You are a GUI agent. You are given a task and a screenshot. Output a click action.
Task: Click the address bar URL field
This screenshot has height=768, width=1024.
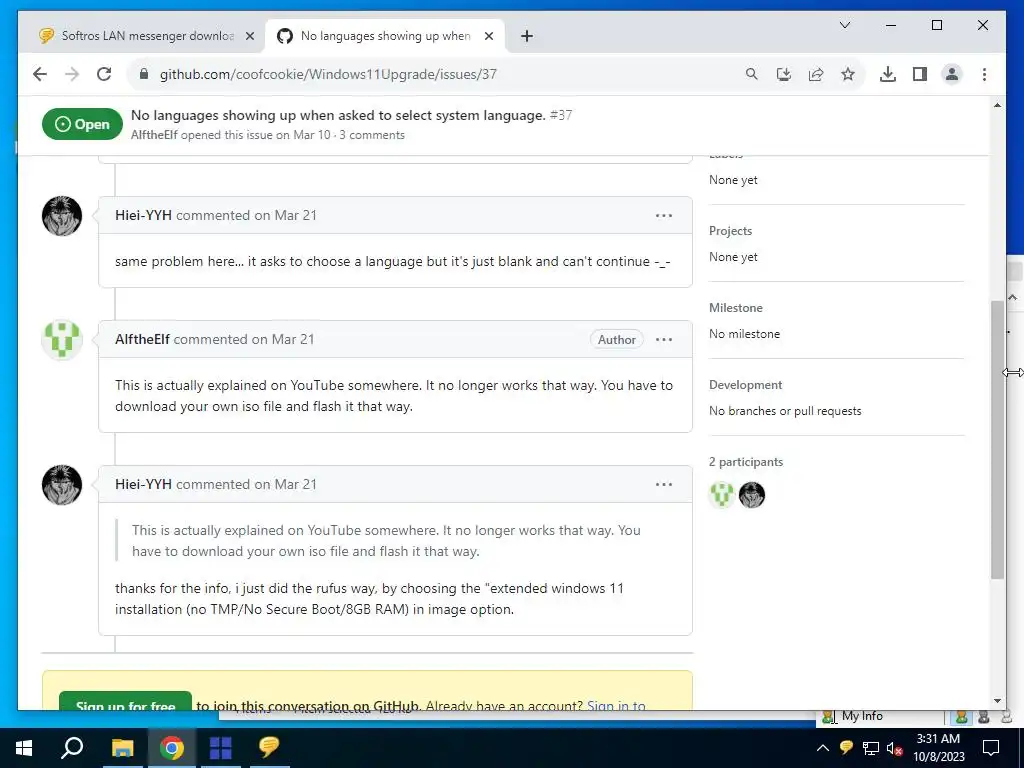pos(431,74)
